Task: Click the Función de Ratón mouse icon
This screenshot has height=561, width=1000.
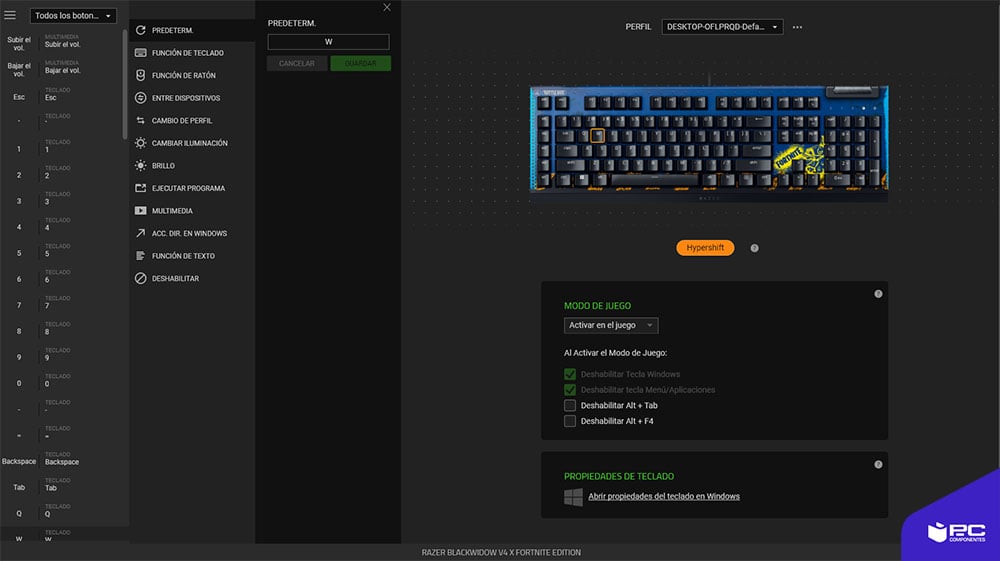Action: point(140,75)
